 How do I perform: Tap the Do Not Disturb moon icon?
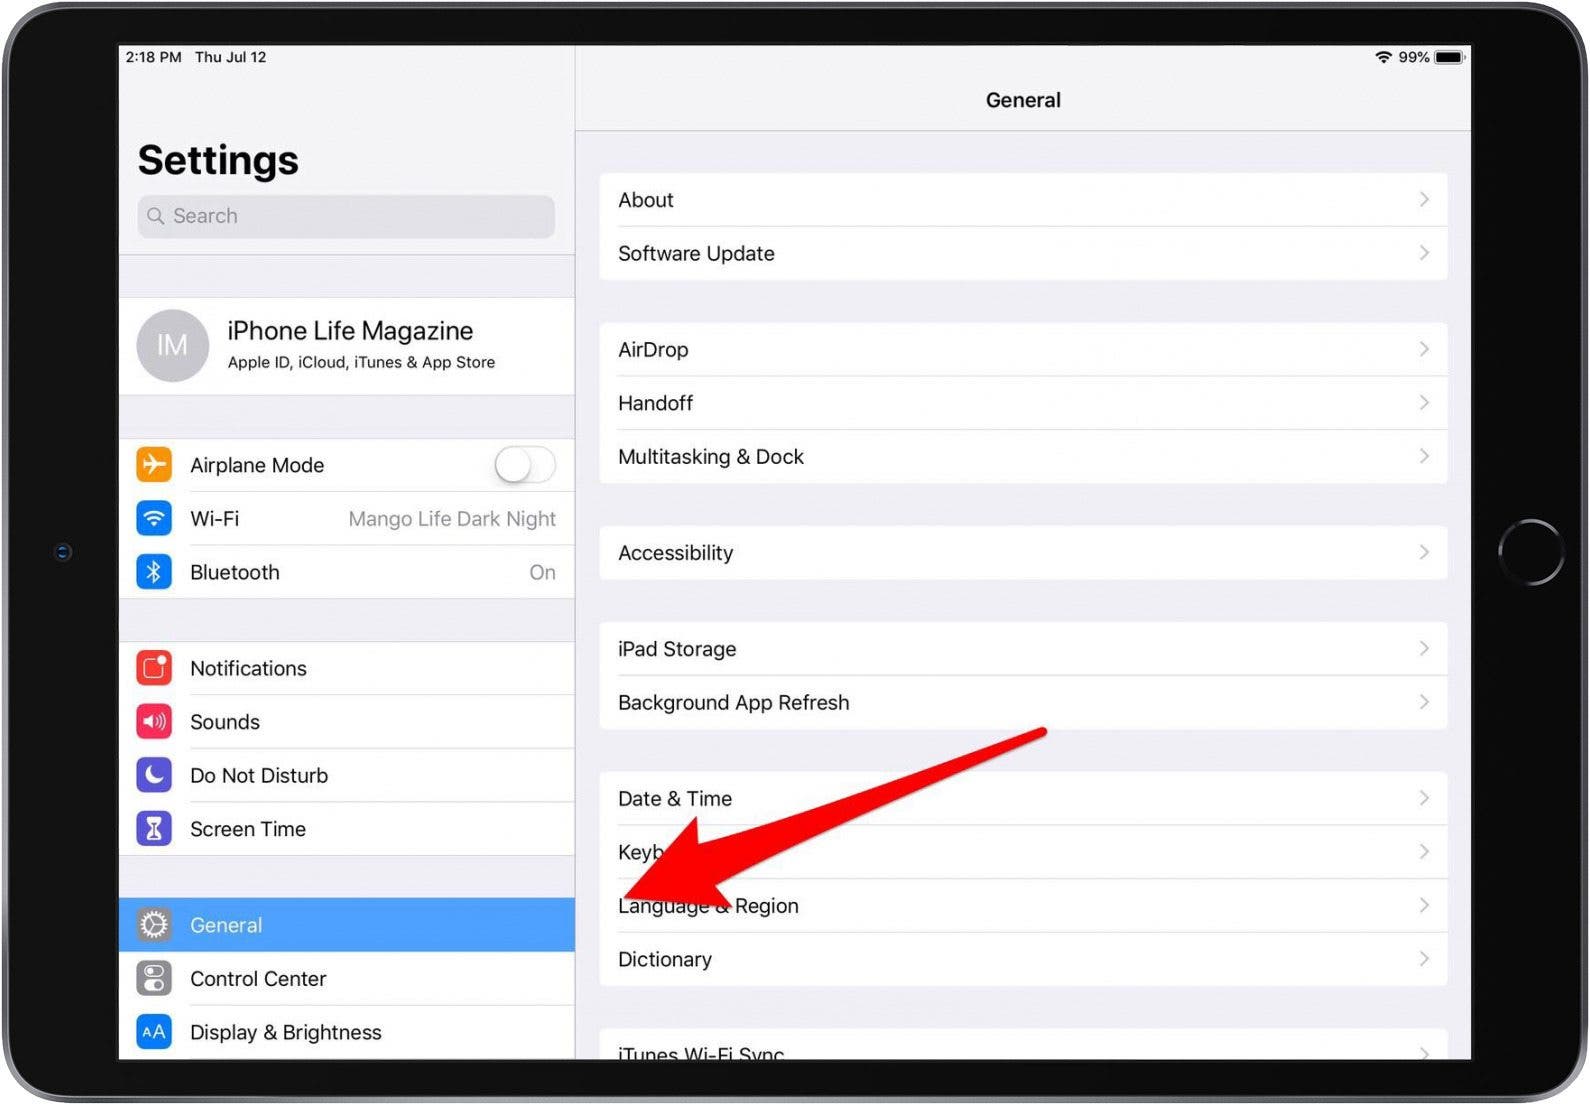(154, 775)
